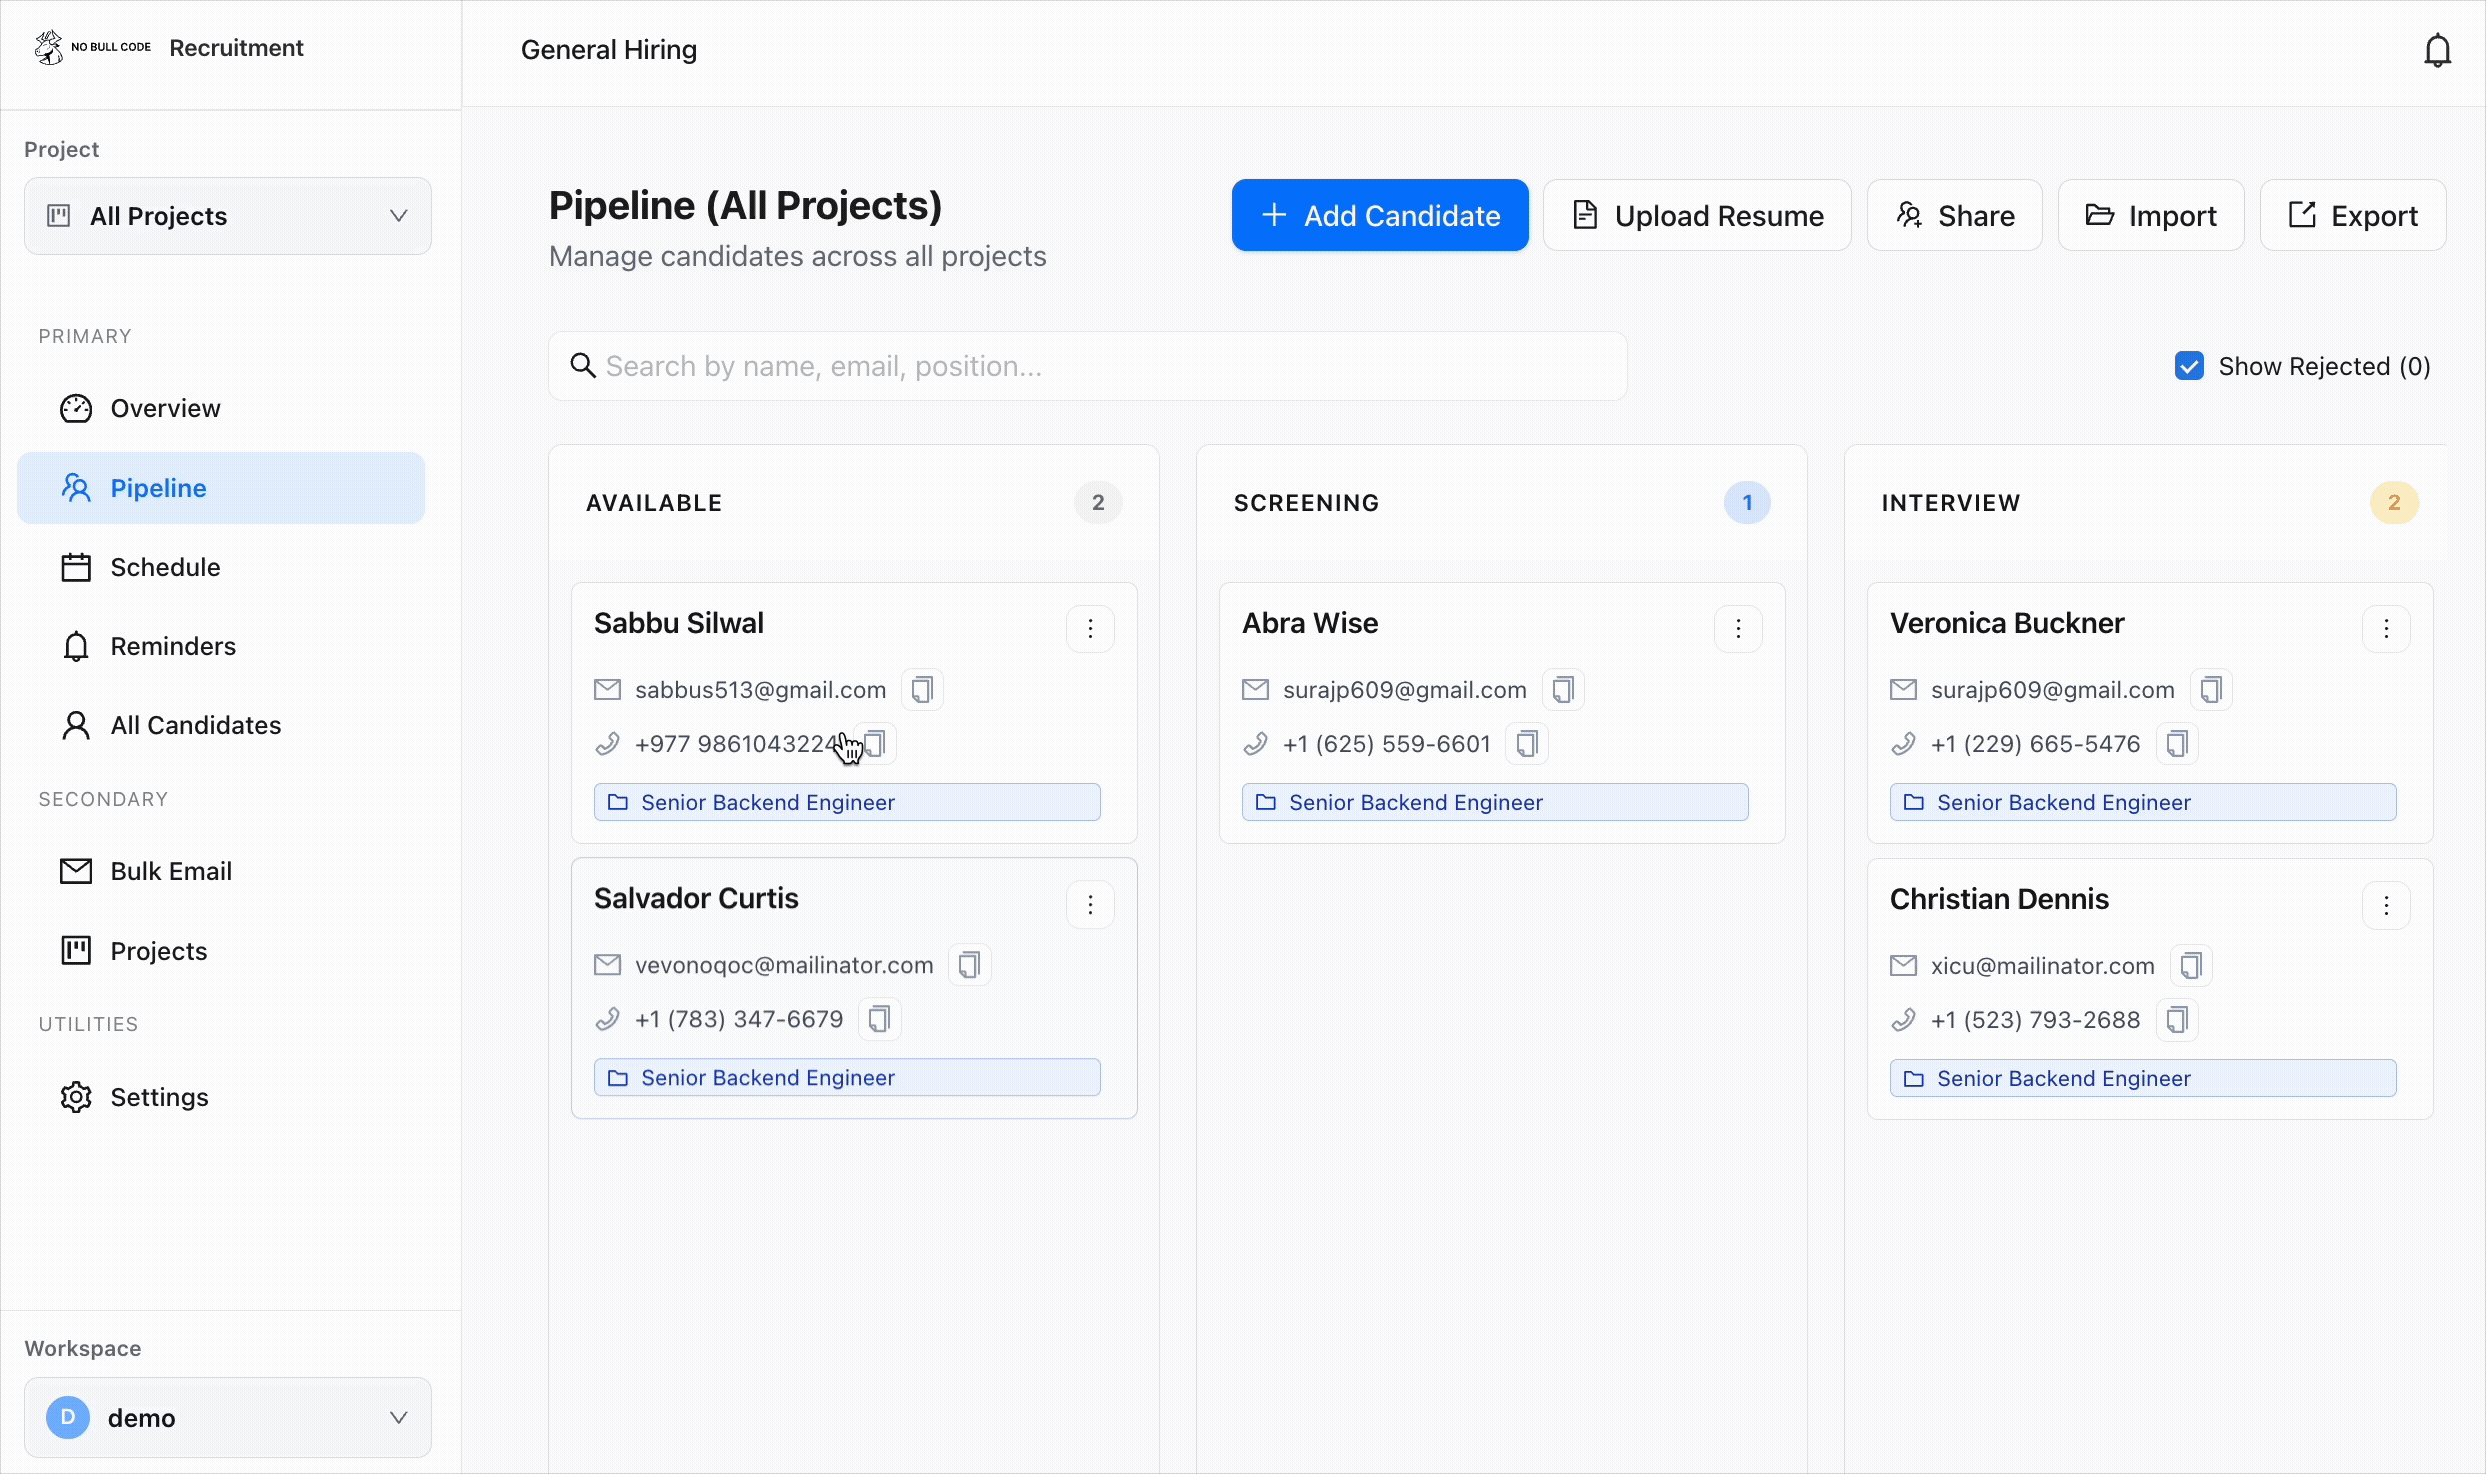
Task: Copy Veronica Buckner's email address
Action: coord(2211,690)
